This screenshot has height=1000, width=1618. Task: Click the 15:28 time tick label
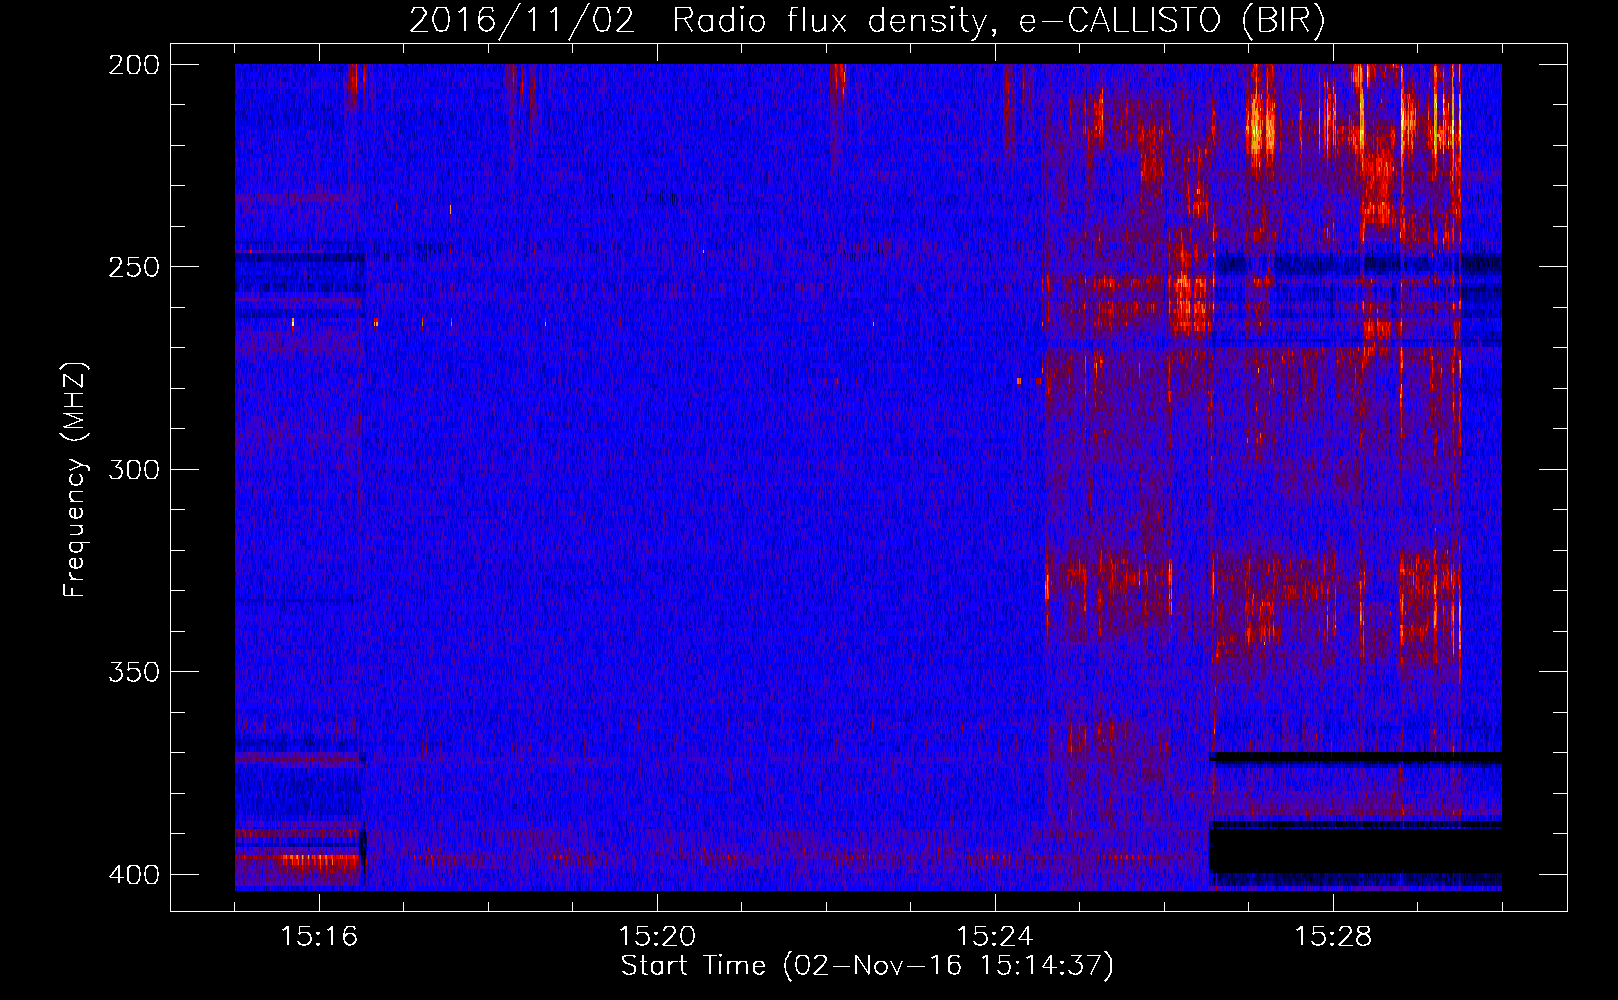pos(1333,937)
